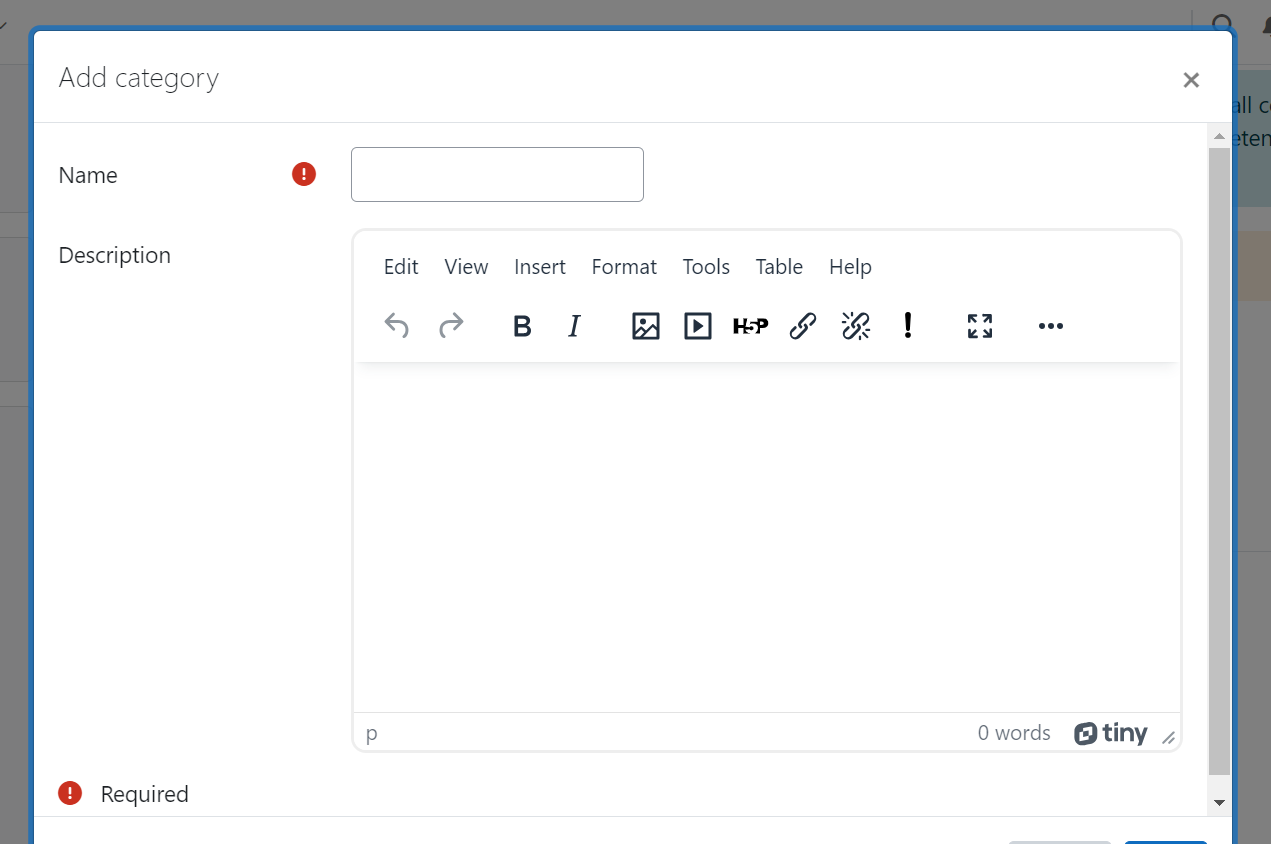Screen dimensions: 1271x844
Task: Click the editor resize handle corner
Action: coord(1168,738)
